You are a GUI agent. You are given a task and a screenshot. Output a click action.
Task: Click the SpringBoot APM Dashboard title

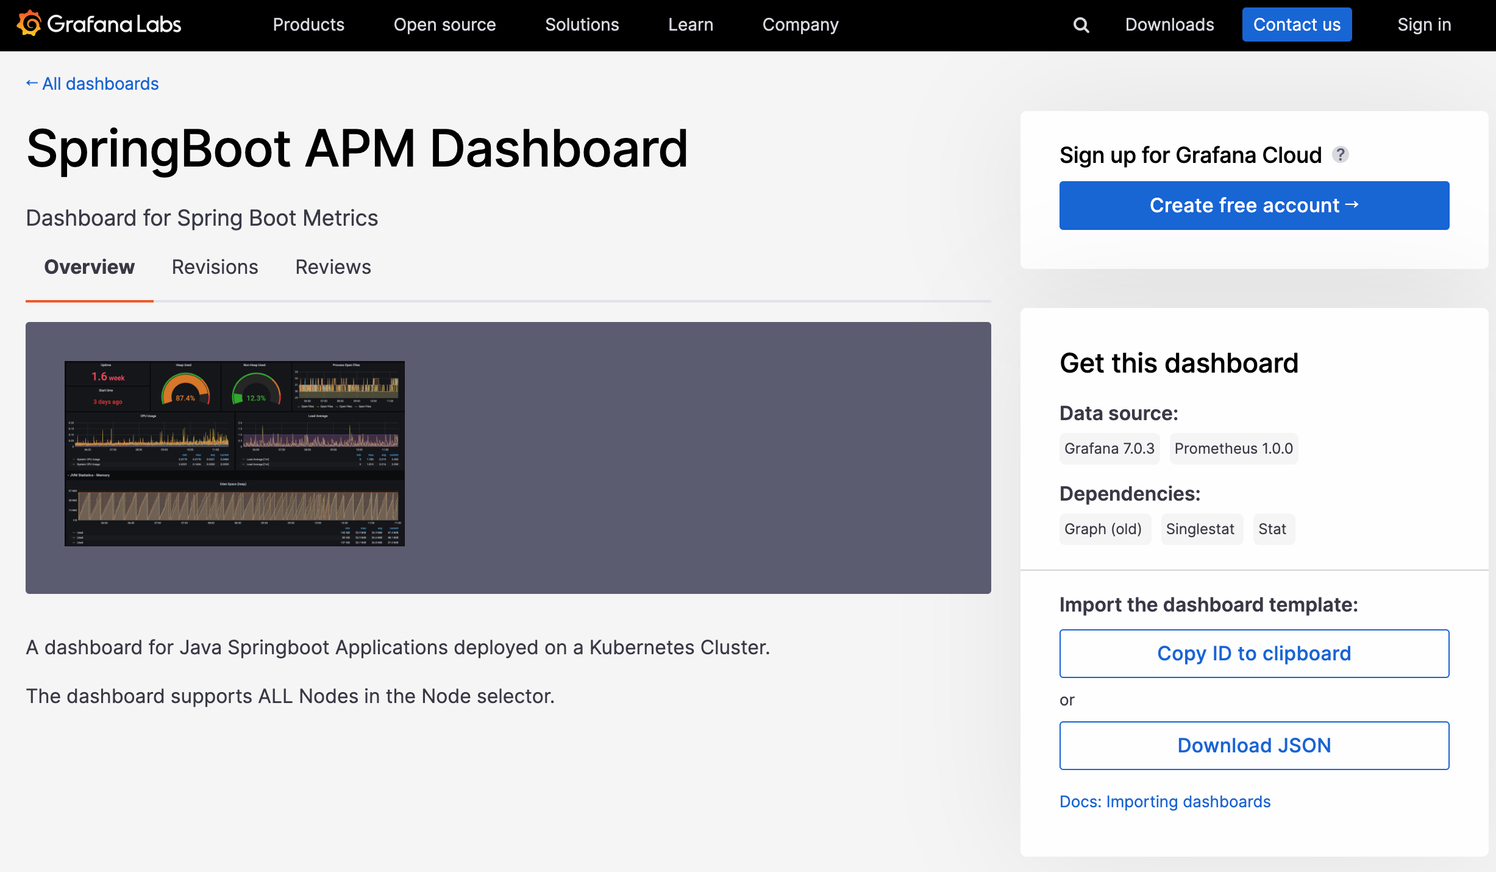click(x=357, y=149)
